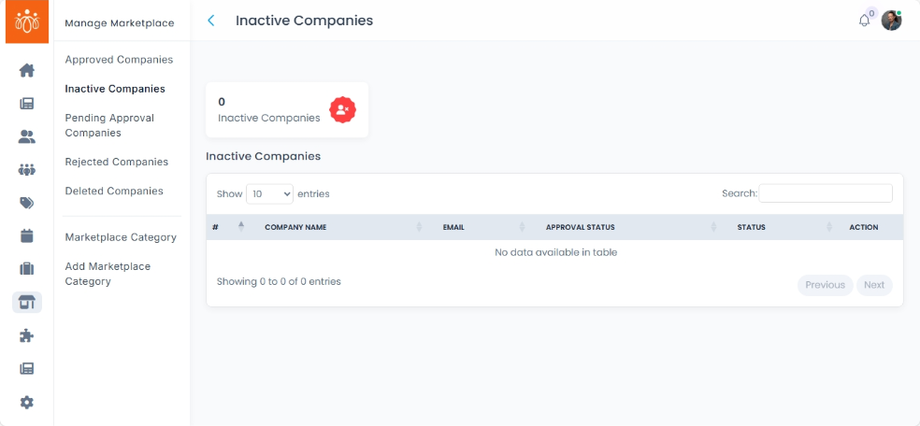Select Pending Approval Companies menu item
This screenshot has height=426, width=920.
tap(110, 125)
